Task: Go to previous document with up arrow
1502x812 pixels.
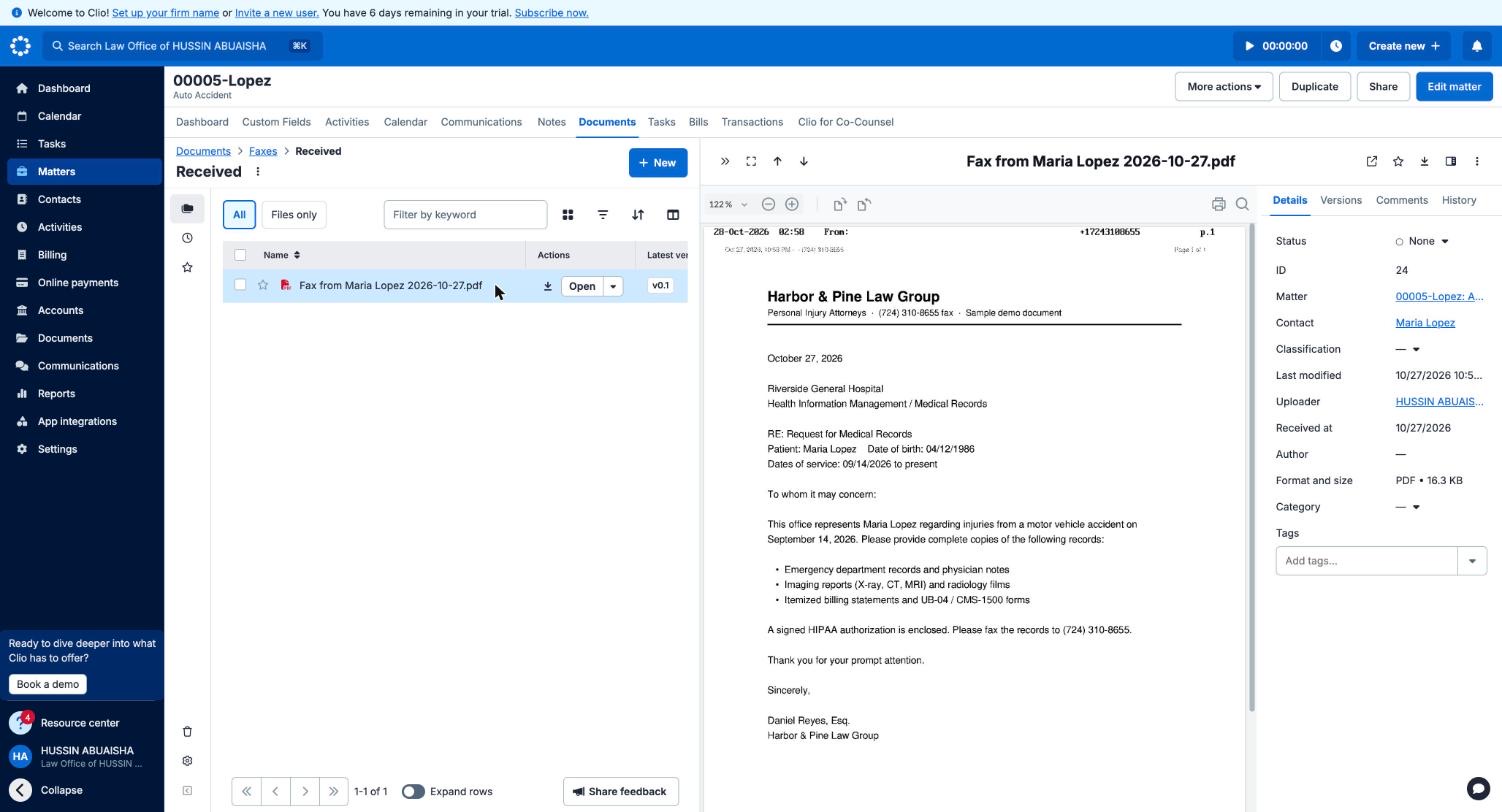Action: pyautogui.click(x=777, y=162)
